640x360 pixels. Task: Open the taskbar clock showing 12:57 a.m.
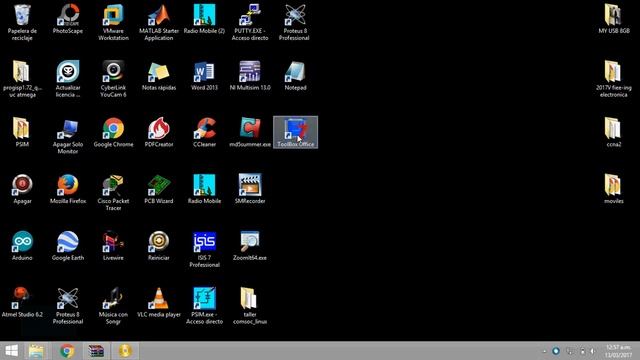click(x=618, y=351)
